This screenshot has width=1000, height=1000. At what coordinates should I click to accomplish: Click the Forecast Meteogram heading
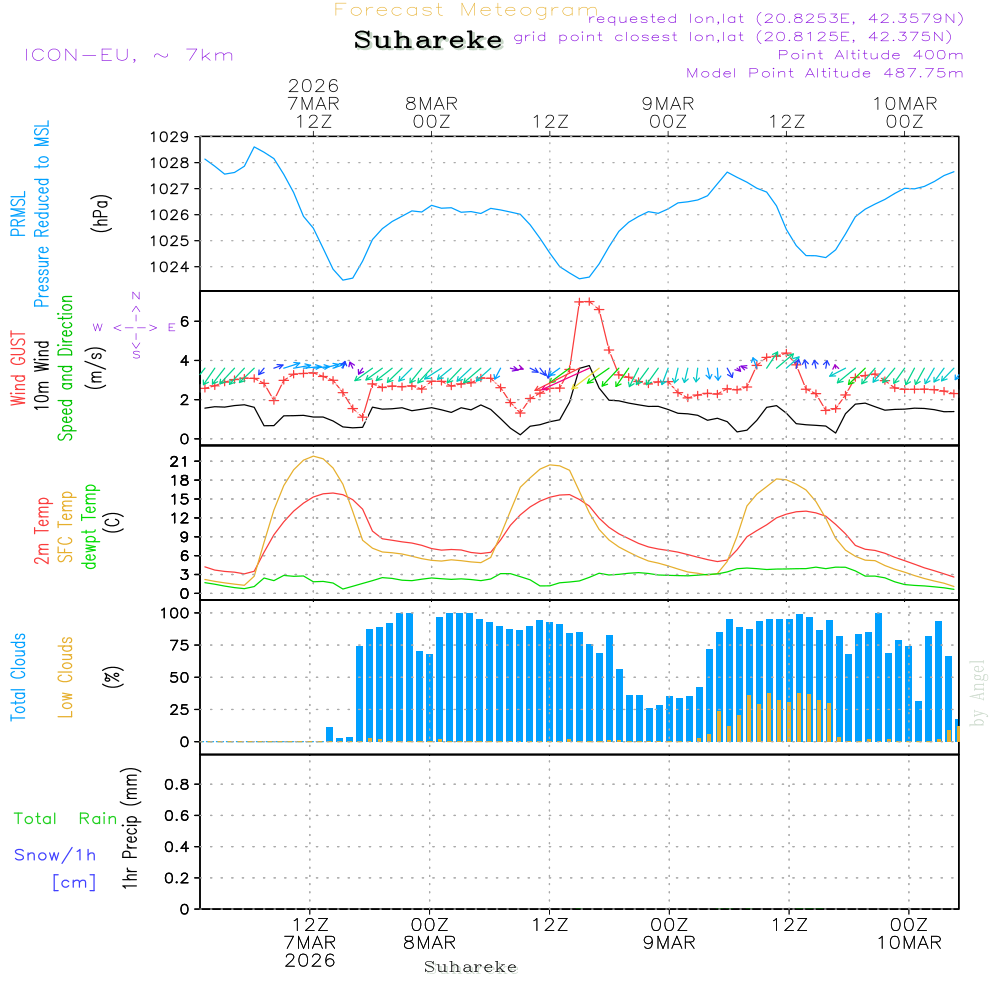(466, 10)
